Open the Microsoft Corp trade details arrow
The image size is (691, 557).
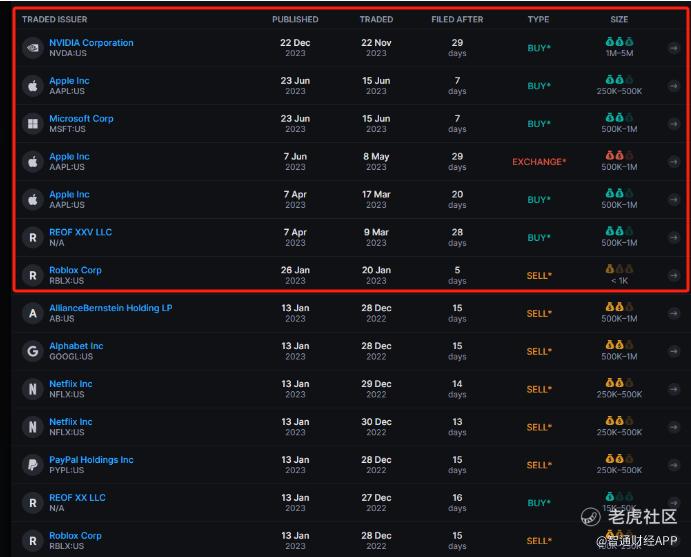673,123
